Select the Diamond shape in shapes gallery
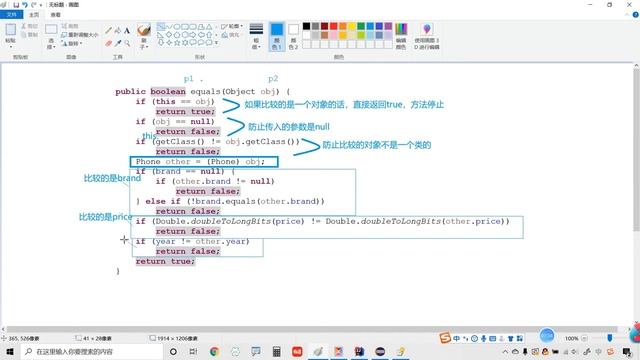The height and width of the screenshot is (360, 640). coord(169,35)
